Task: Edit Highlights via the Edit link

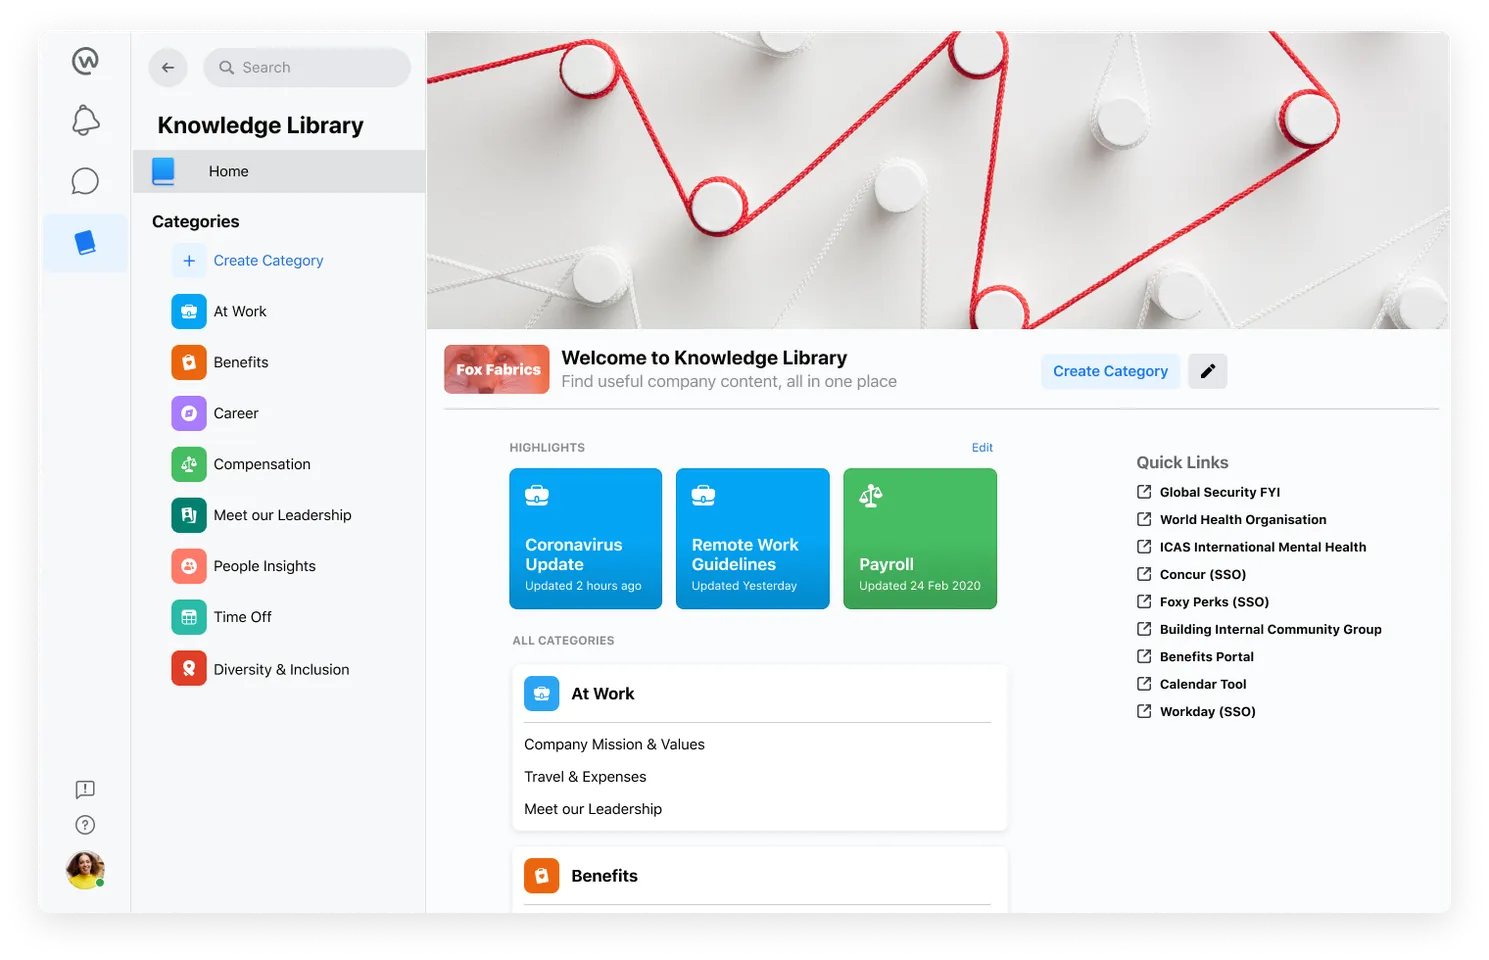Action: point(982,447)
